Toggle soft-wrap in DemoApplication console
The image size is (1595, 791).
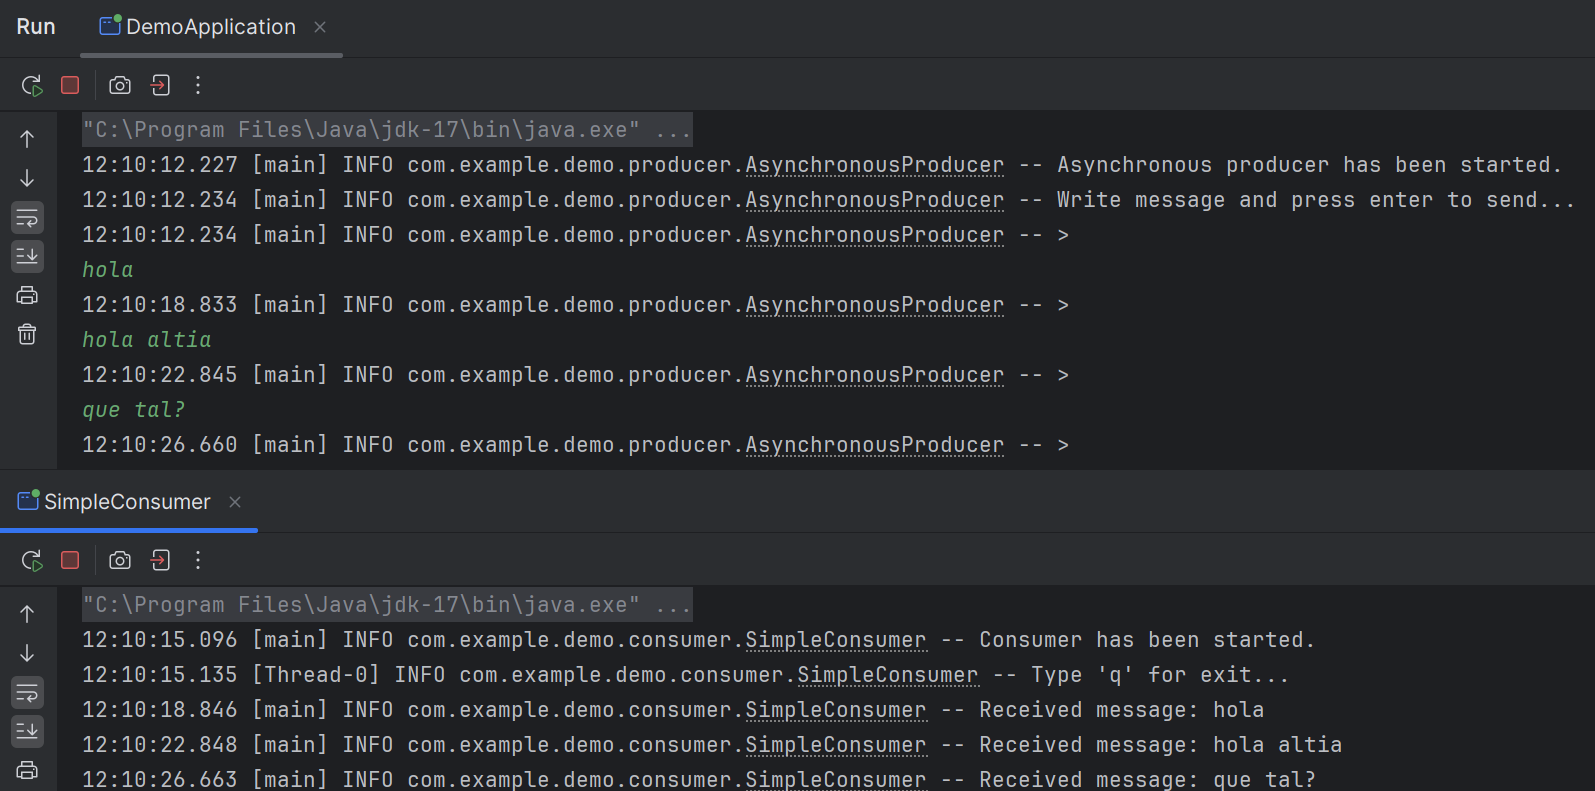(27, 217)
